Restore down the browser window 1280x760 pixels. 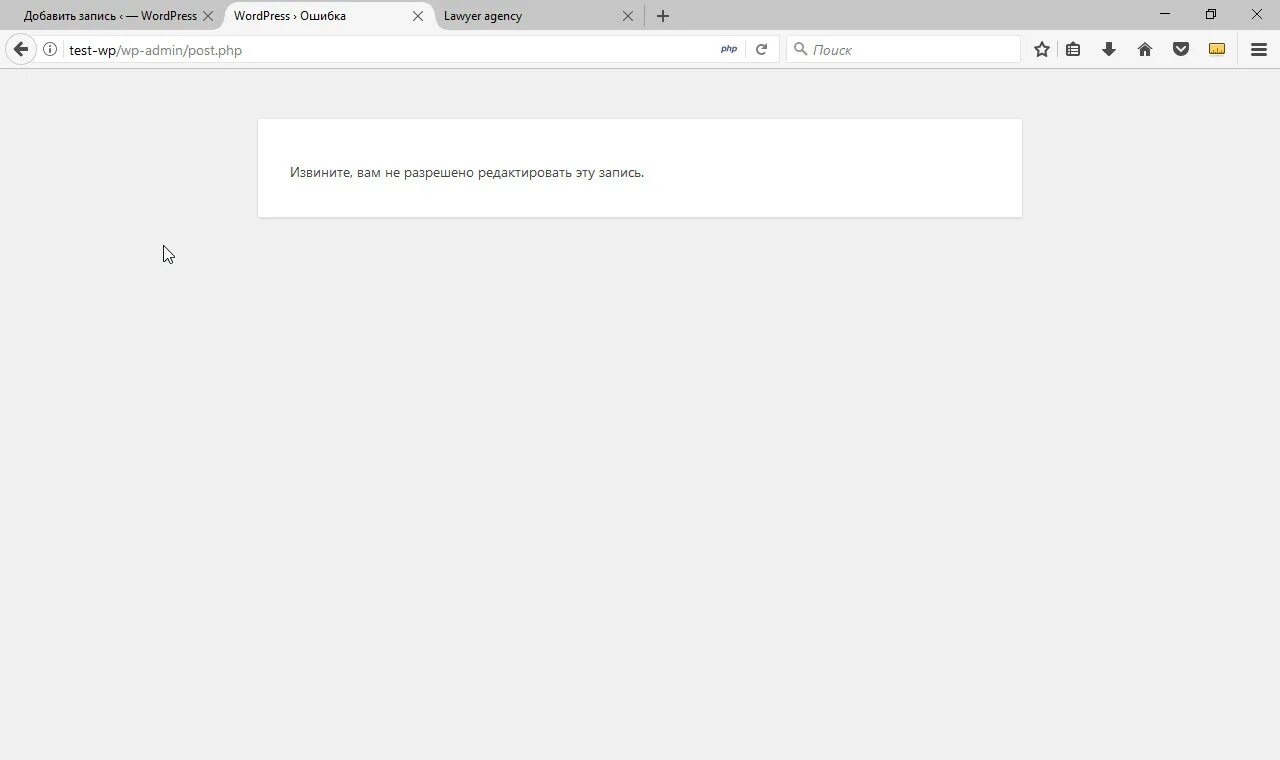[1211, 14]
